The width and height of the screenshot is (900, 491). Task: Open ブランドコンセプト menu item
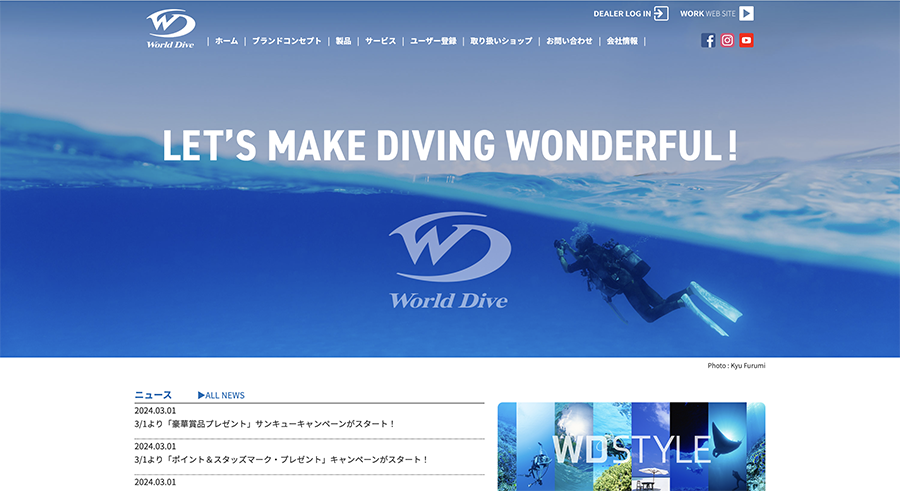[x=286, y=41]
